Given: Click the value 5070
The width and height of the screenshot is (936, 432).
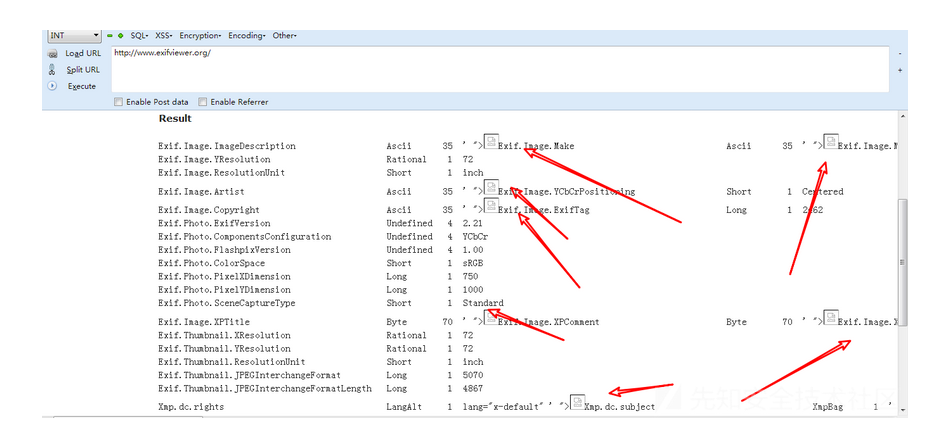Looking at the screenshot, I should click(473, 375).
